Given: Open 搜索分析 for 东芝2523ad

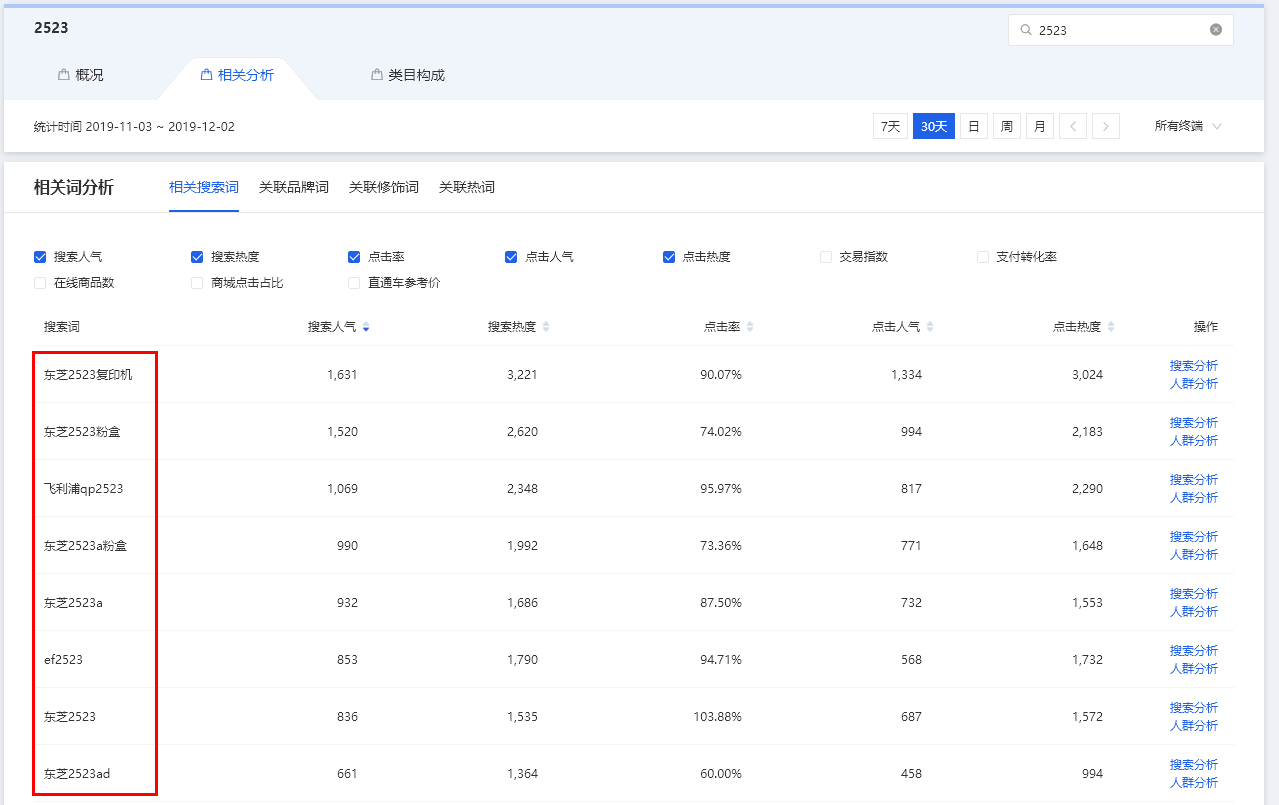Looking at the screenshot, I should tap(1194, 765).
